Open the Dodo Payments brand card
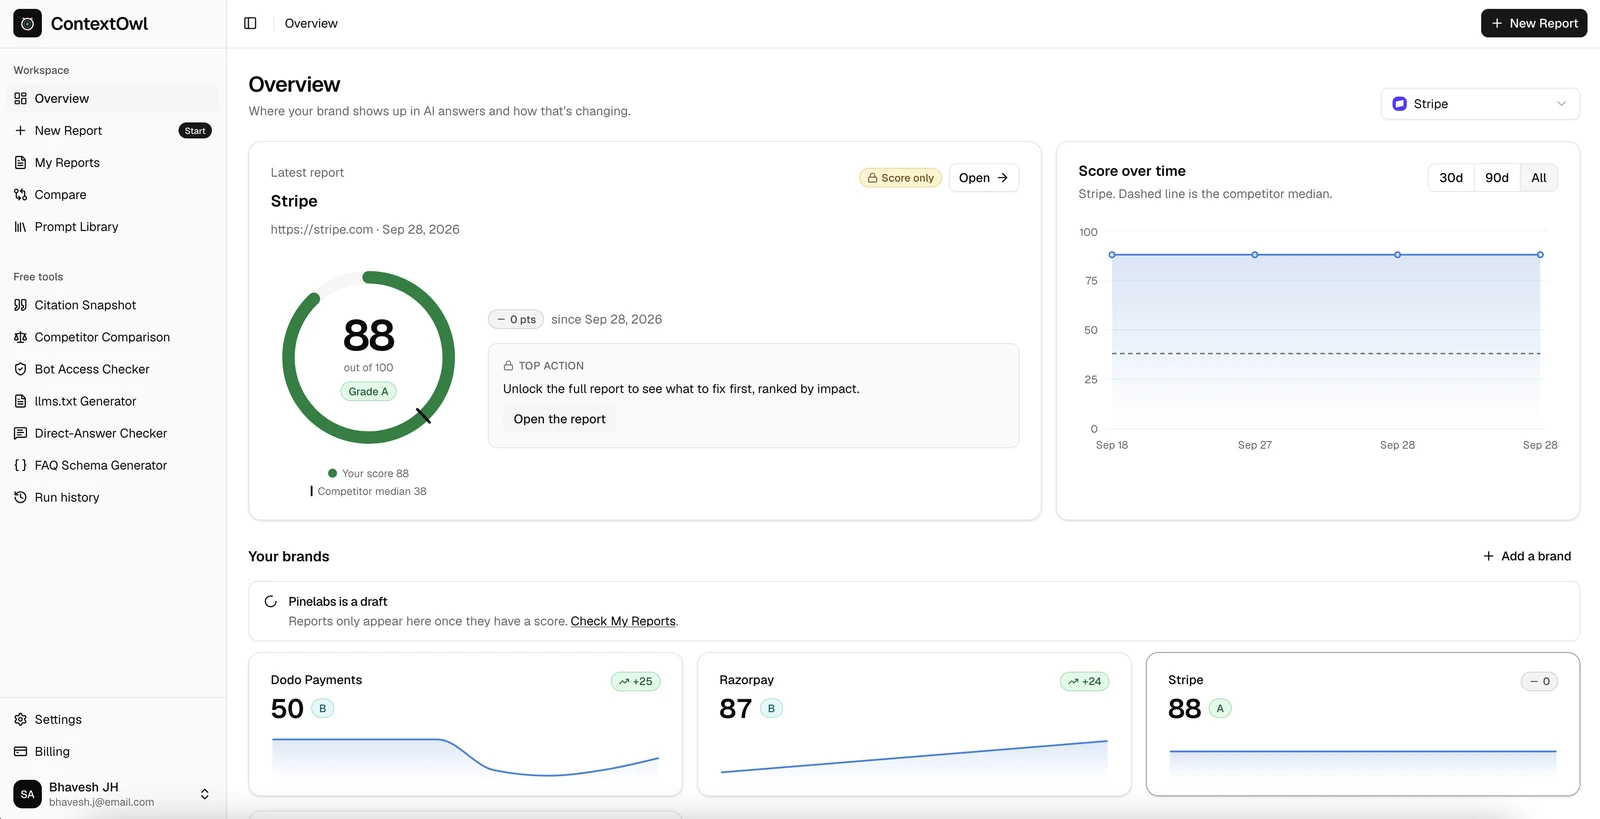This screenshot has width=1600, height=819. coord(465,724)
